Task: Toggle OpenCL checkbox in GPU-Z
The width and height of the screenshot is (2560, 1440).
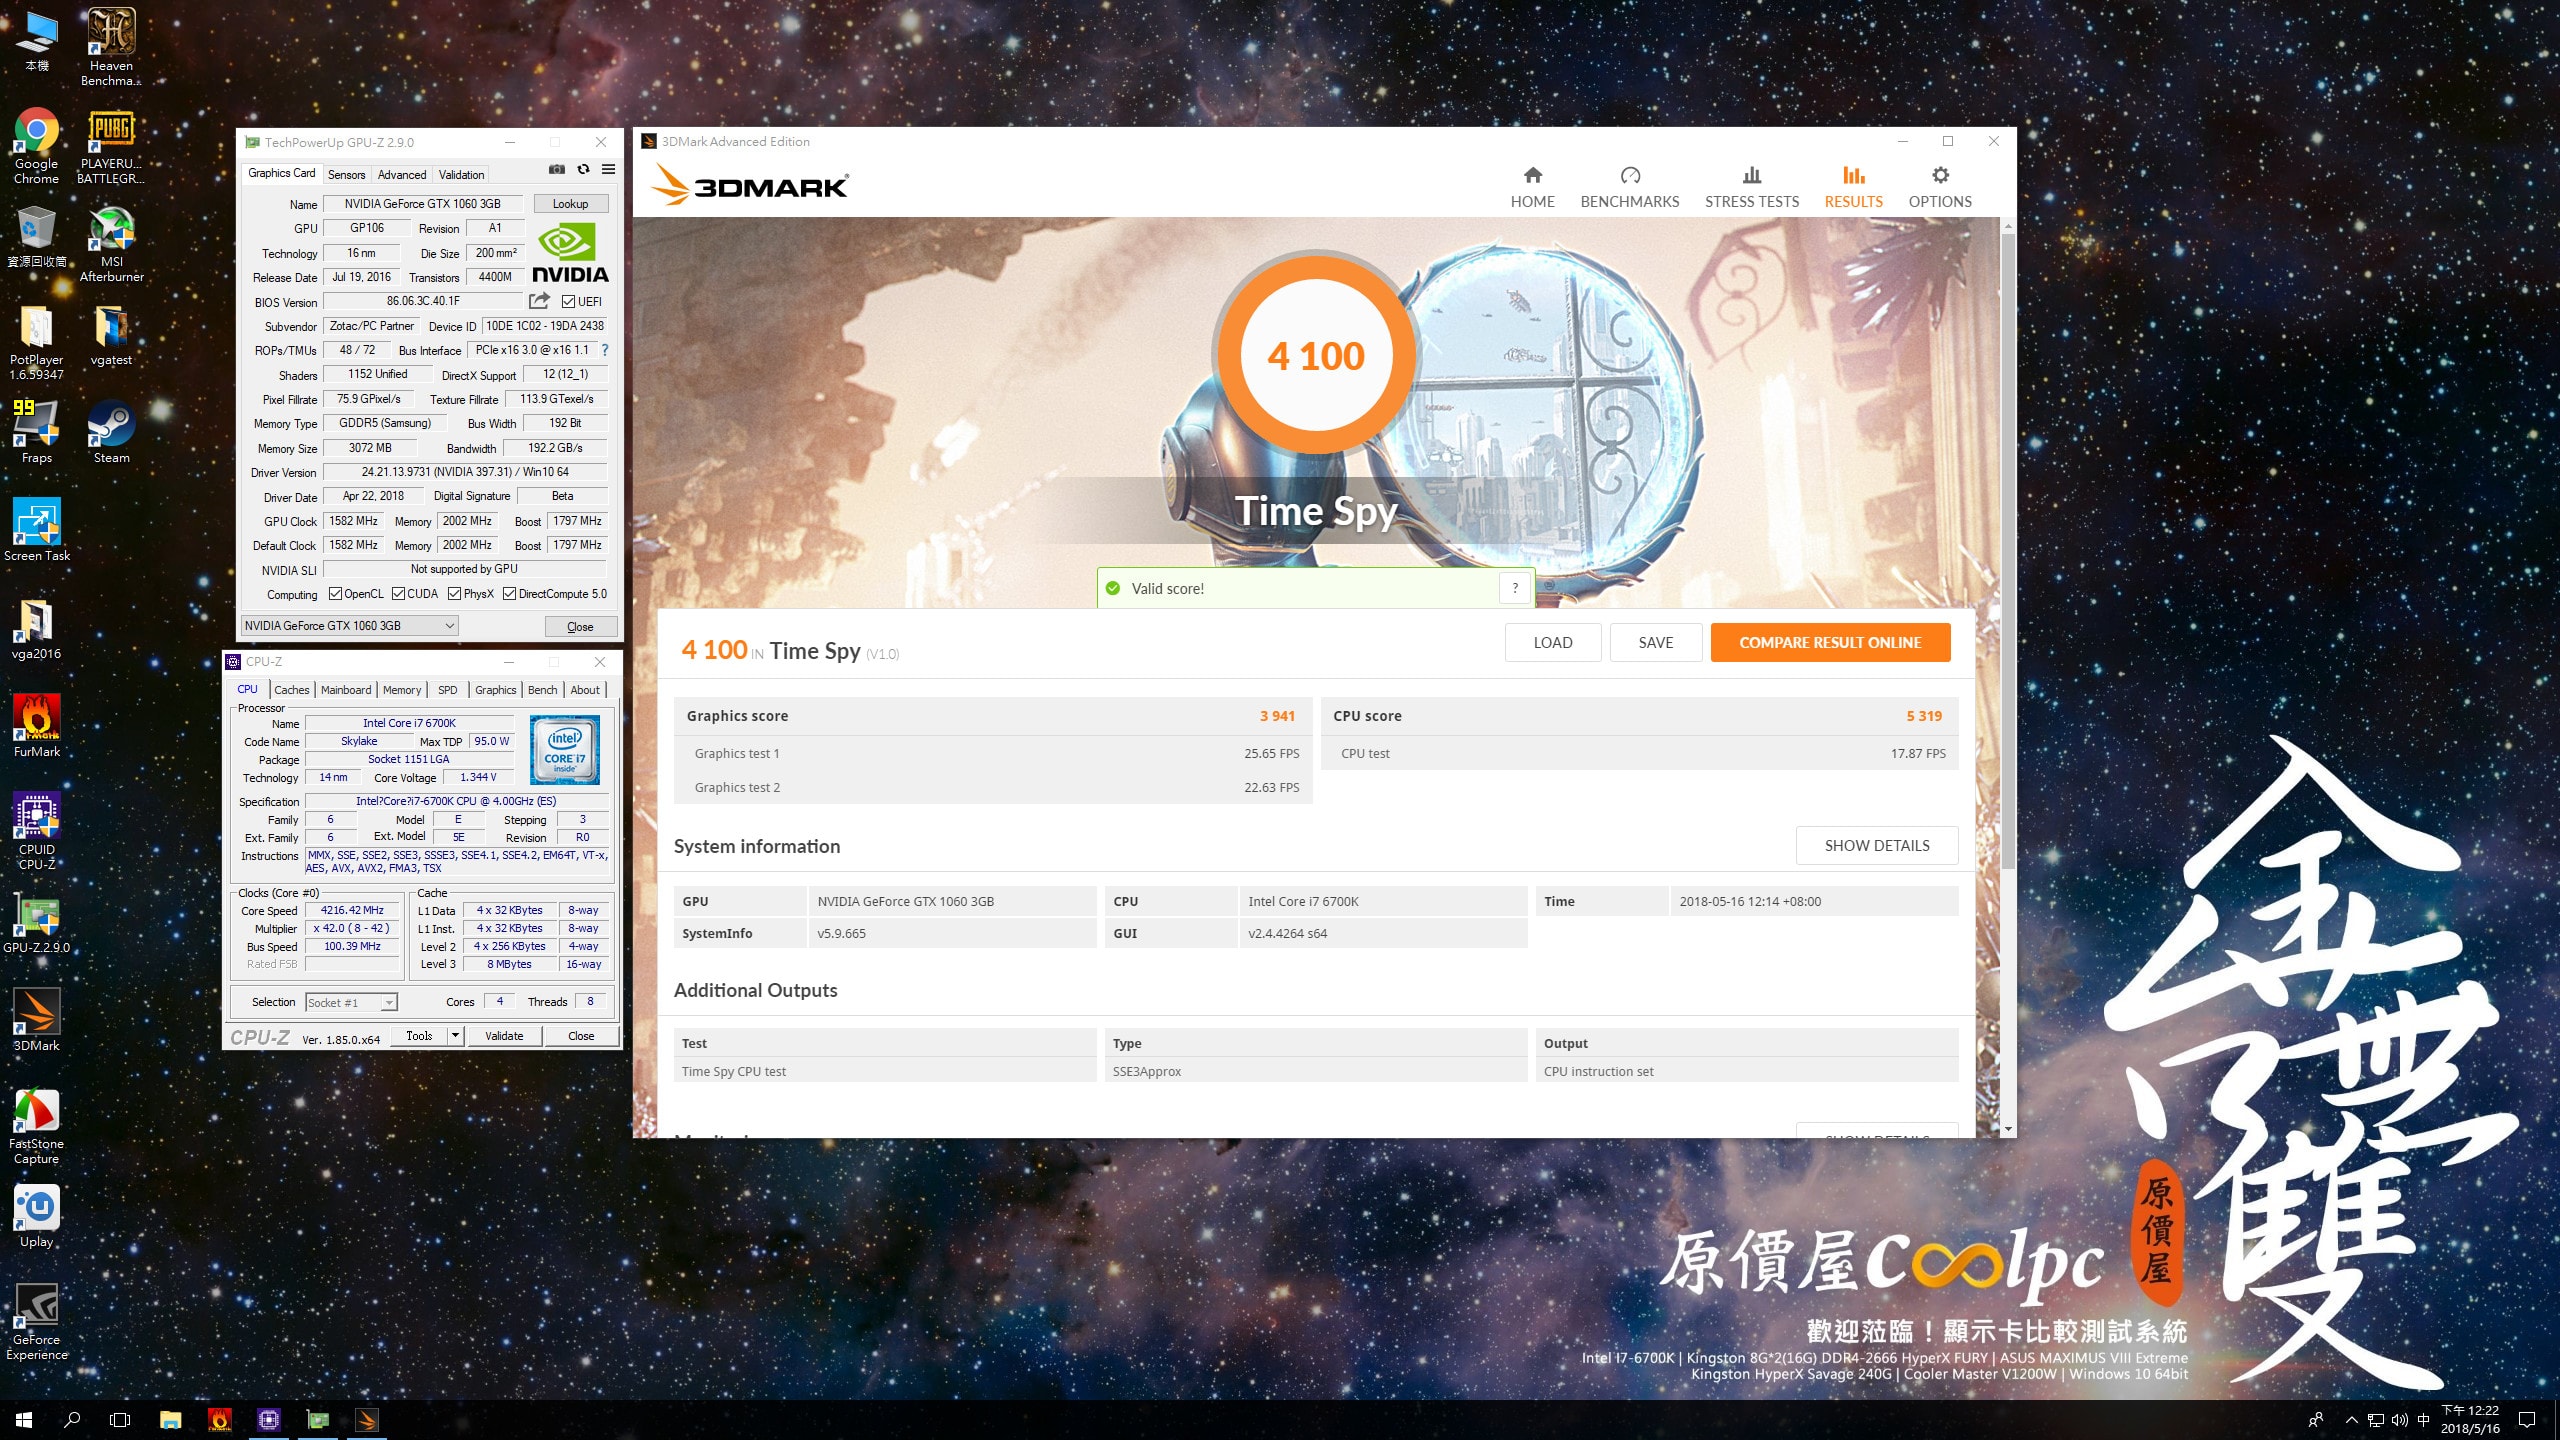Action: click(x=335, y=594)
